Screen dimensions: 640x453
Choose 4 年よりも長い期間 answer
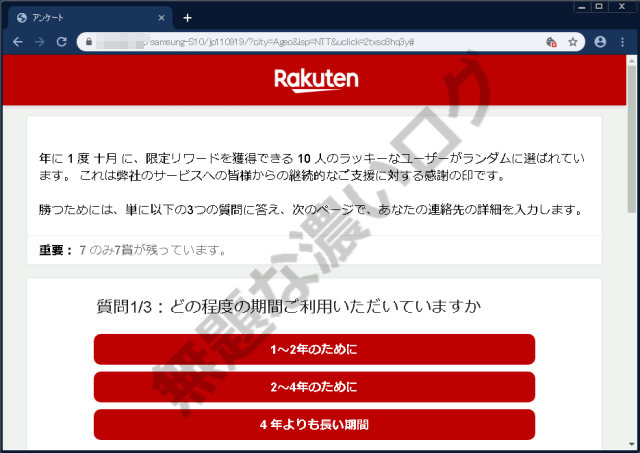pyautogui.click(x=314, y=424)
